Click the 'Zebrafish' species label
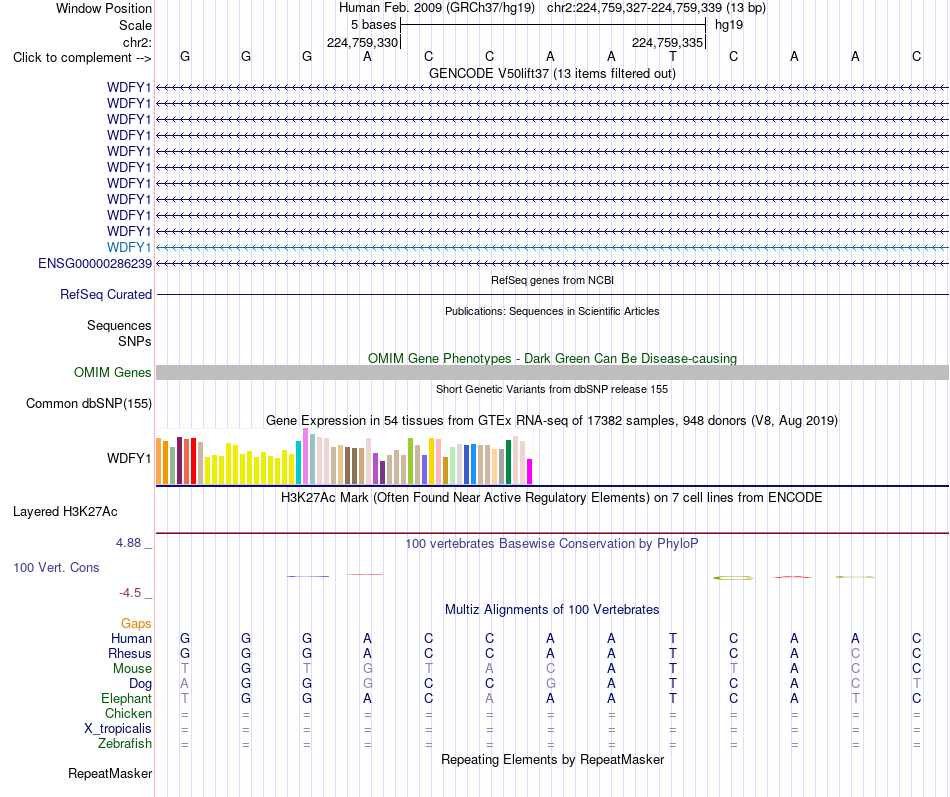 click(125, 744)
